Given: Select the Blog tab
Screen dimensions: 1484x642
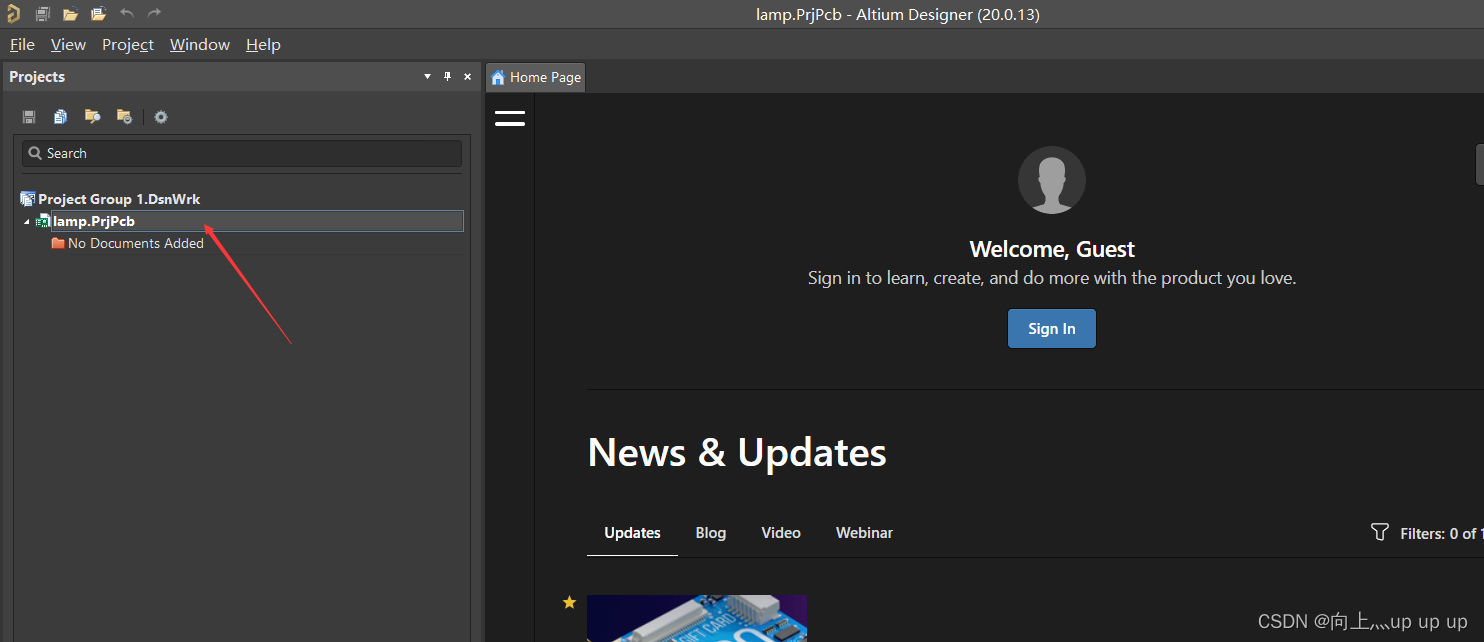Looking at the screenshot, I should (x=711, y=533).
